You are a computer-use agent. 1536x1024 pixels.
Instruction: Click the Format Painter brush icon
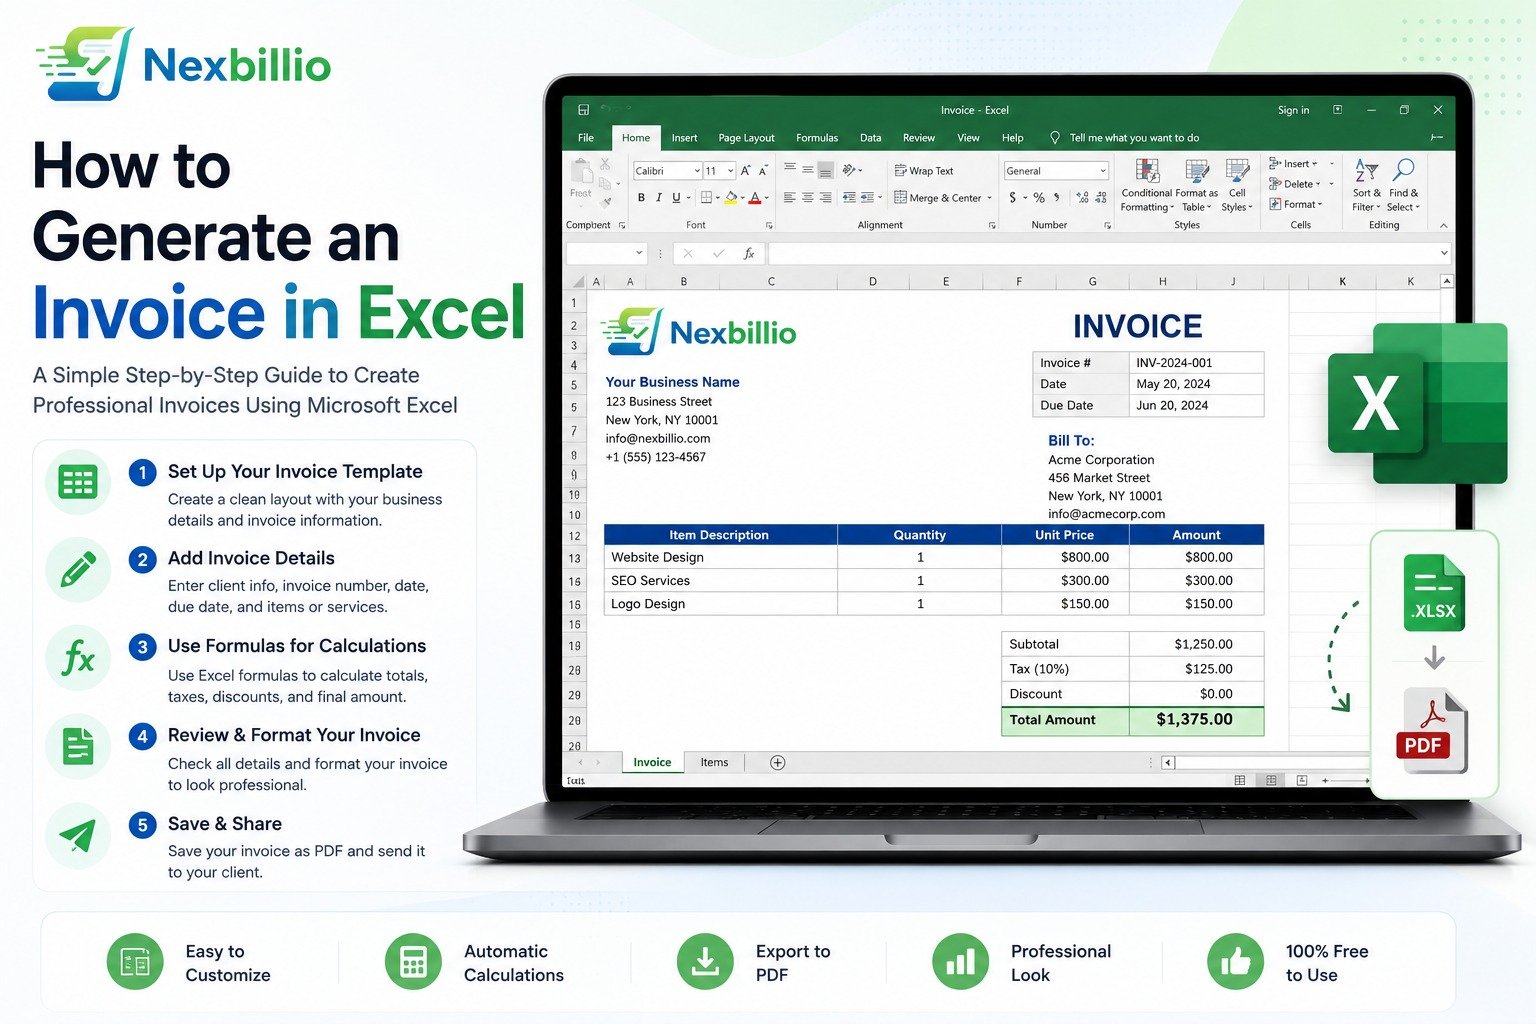[x=606, y=201]
